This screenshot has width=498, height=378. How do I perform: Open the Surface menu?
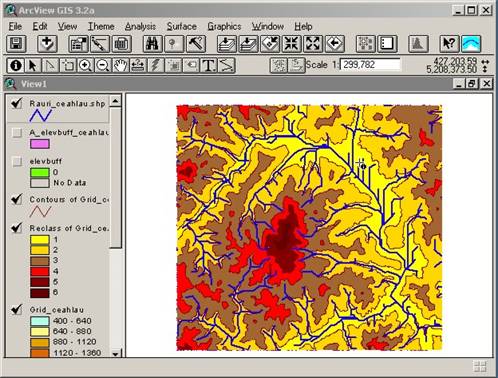coord(182,26)
